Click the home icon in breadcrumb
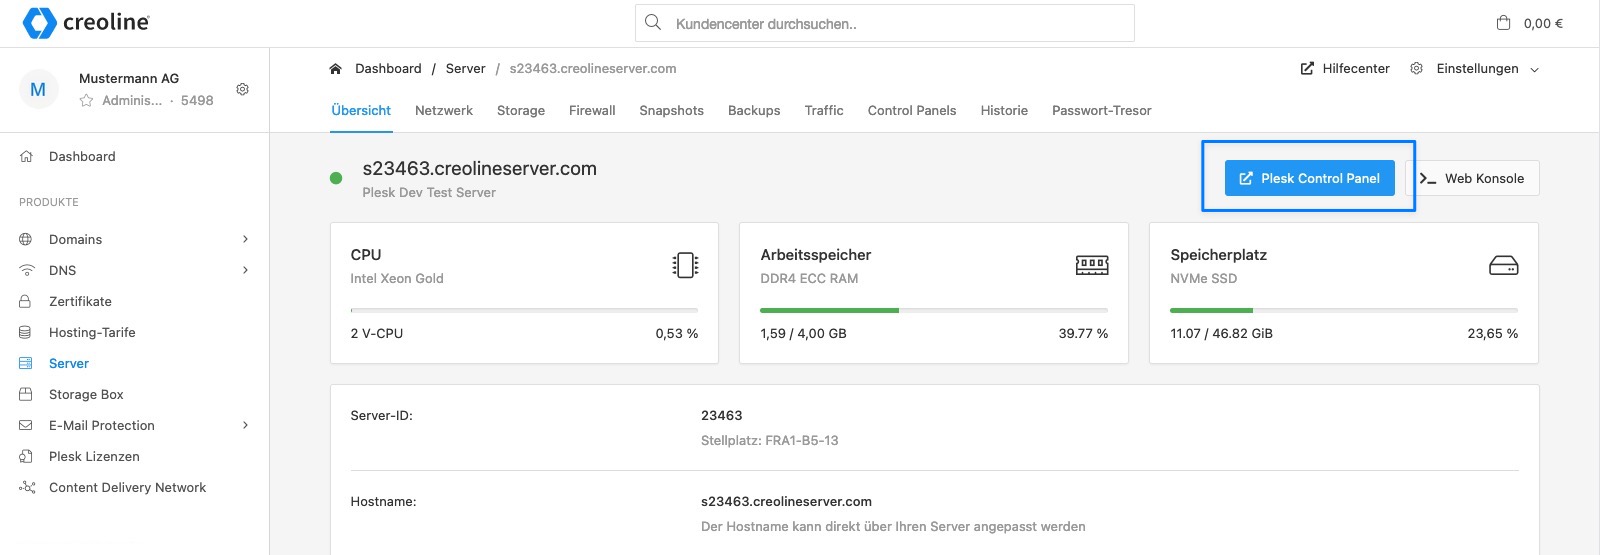Image resolution: width=1600 pixels, height=555 pixels. (335, 69)
